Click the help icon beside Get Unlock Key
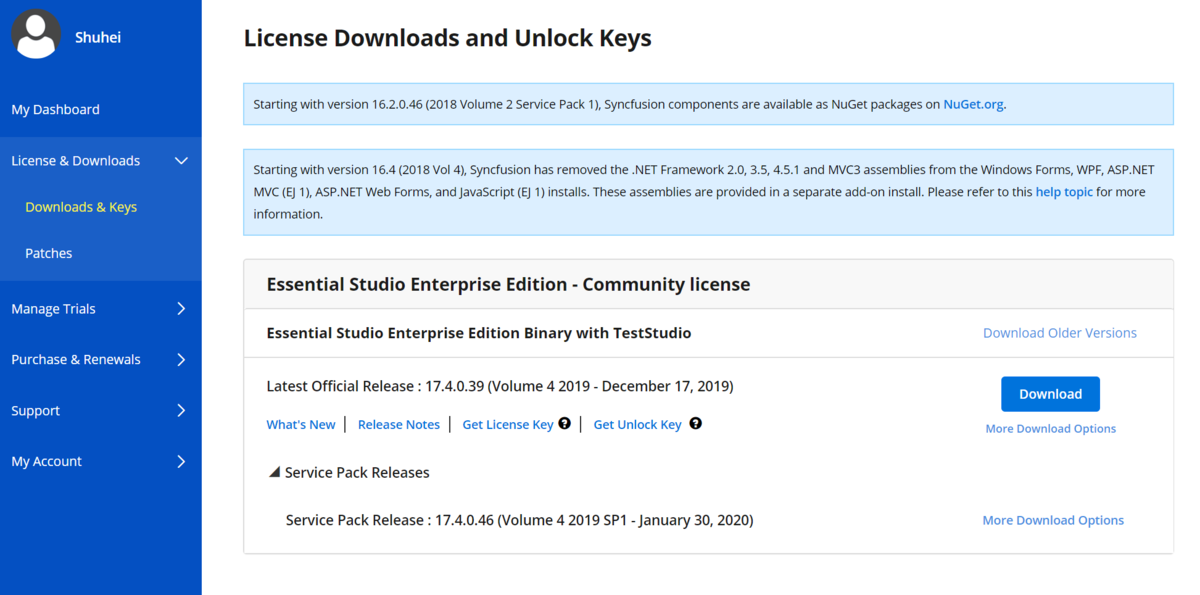Image resolution: width=1200 pixels, height=595 pixels. (696, 424)
